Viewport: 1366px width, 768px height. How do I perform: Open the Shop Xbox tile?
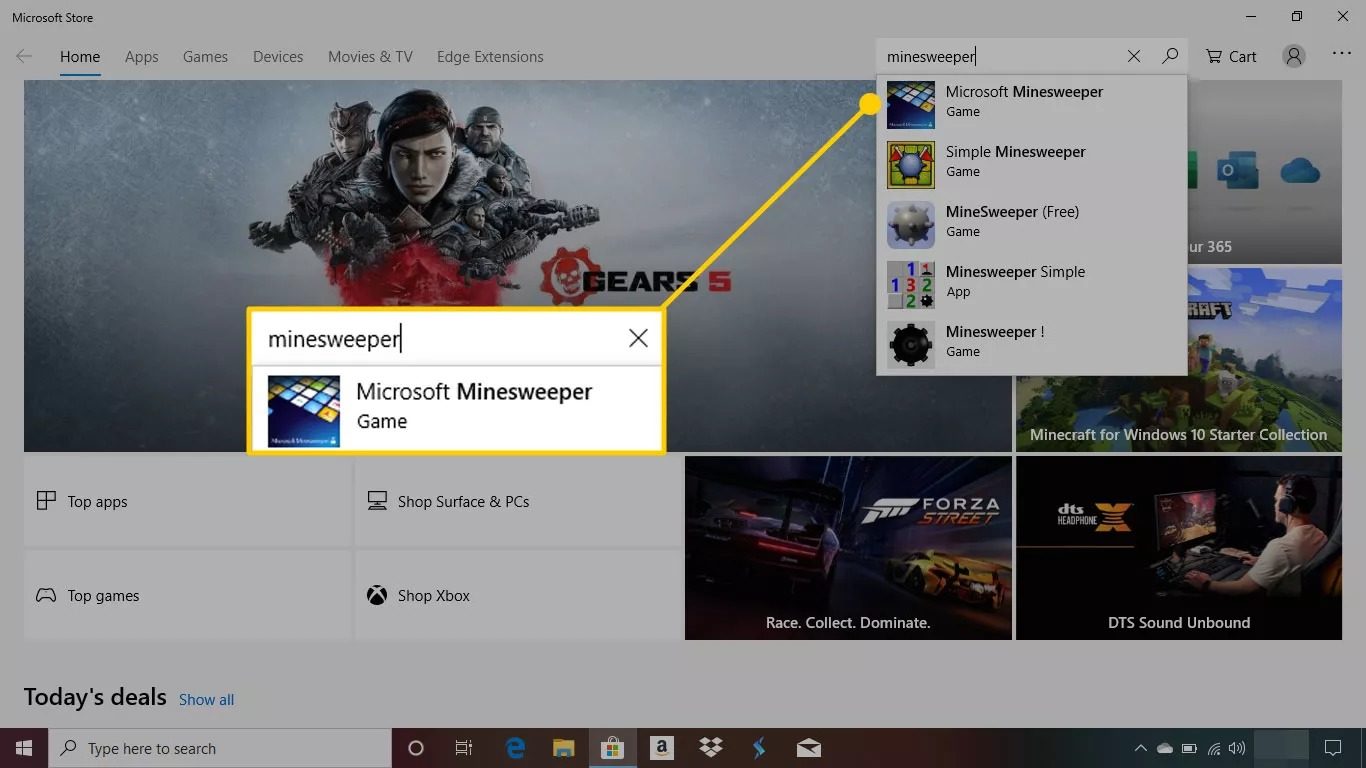[518, 595]
